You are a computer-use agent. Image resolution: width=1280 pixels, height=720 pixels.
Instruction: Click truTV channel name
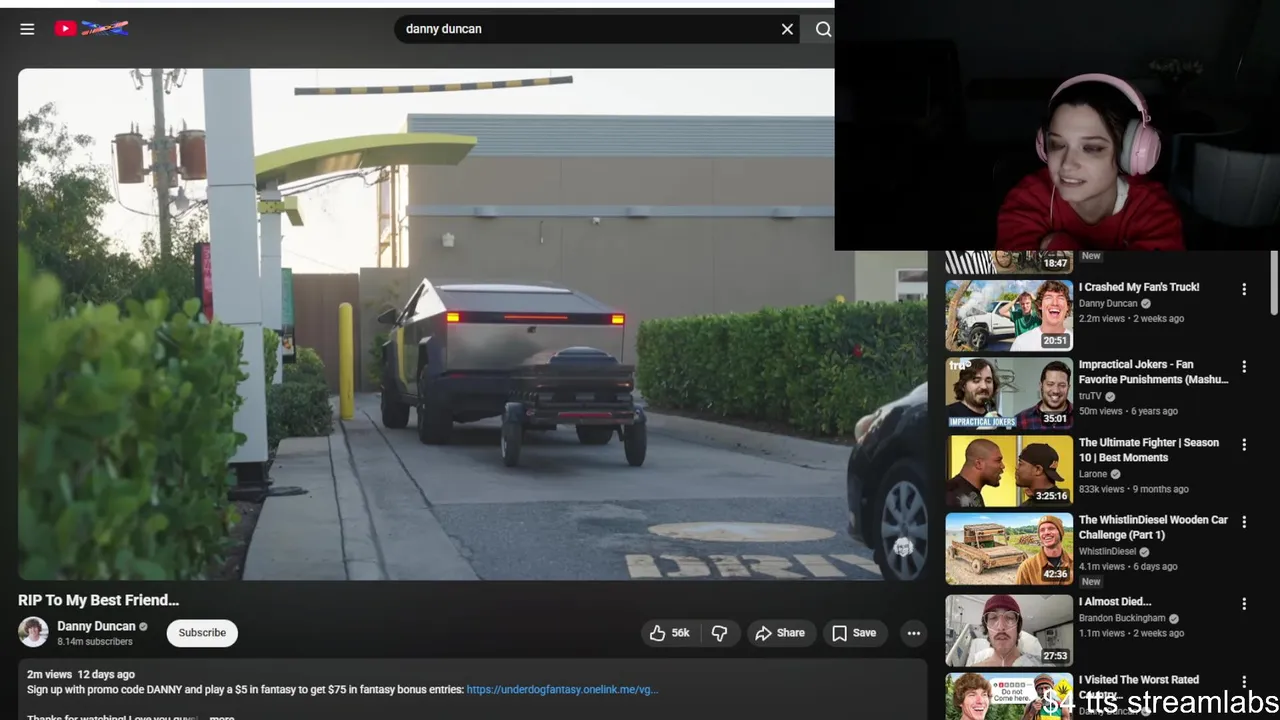1090,396
